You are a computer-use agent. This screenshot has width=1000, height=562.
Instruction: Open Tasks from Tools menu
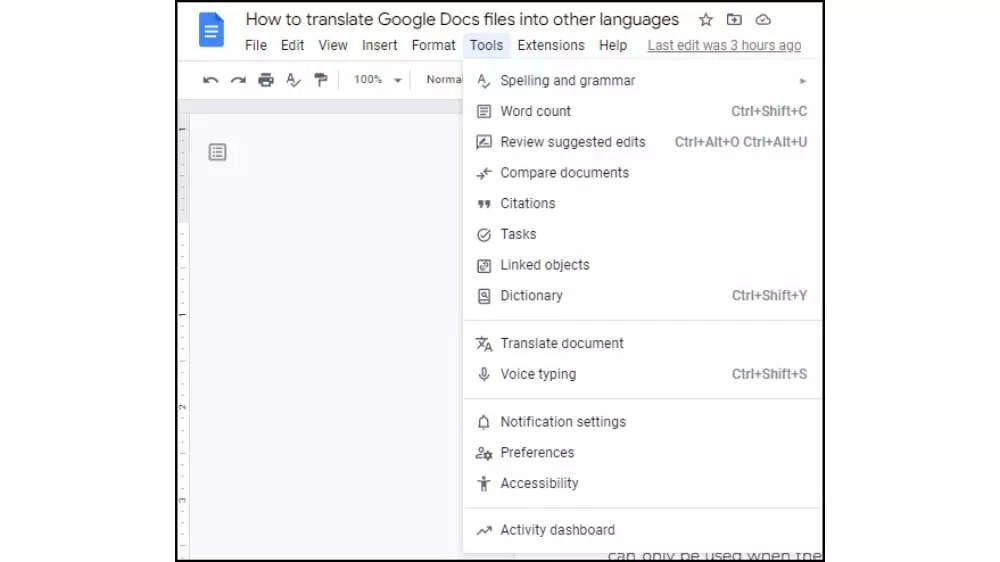[x=642, y=234]
